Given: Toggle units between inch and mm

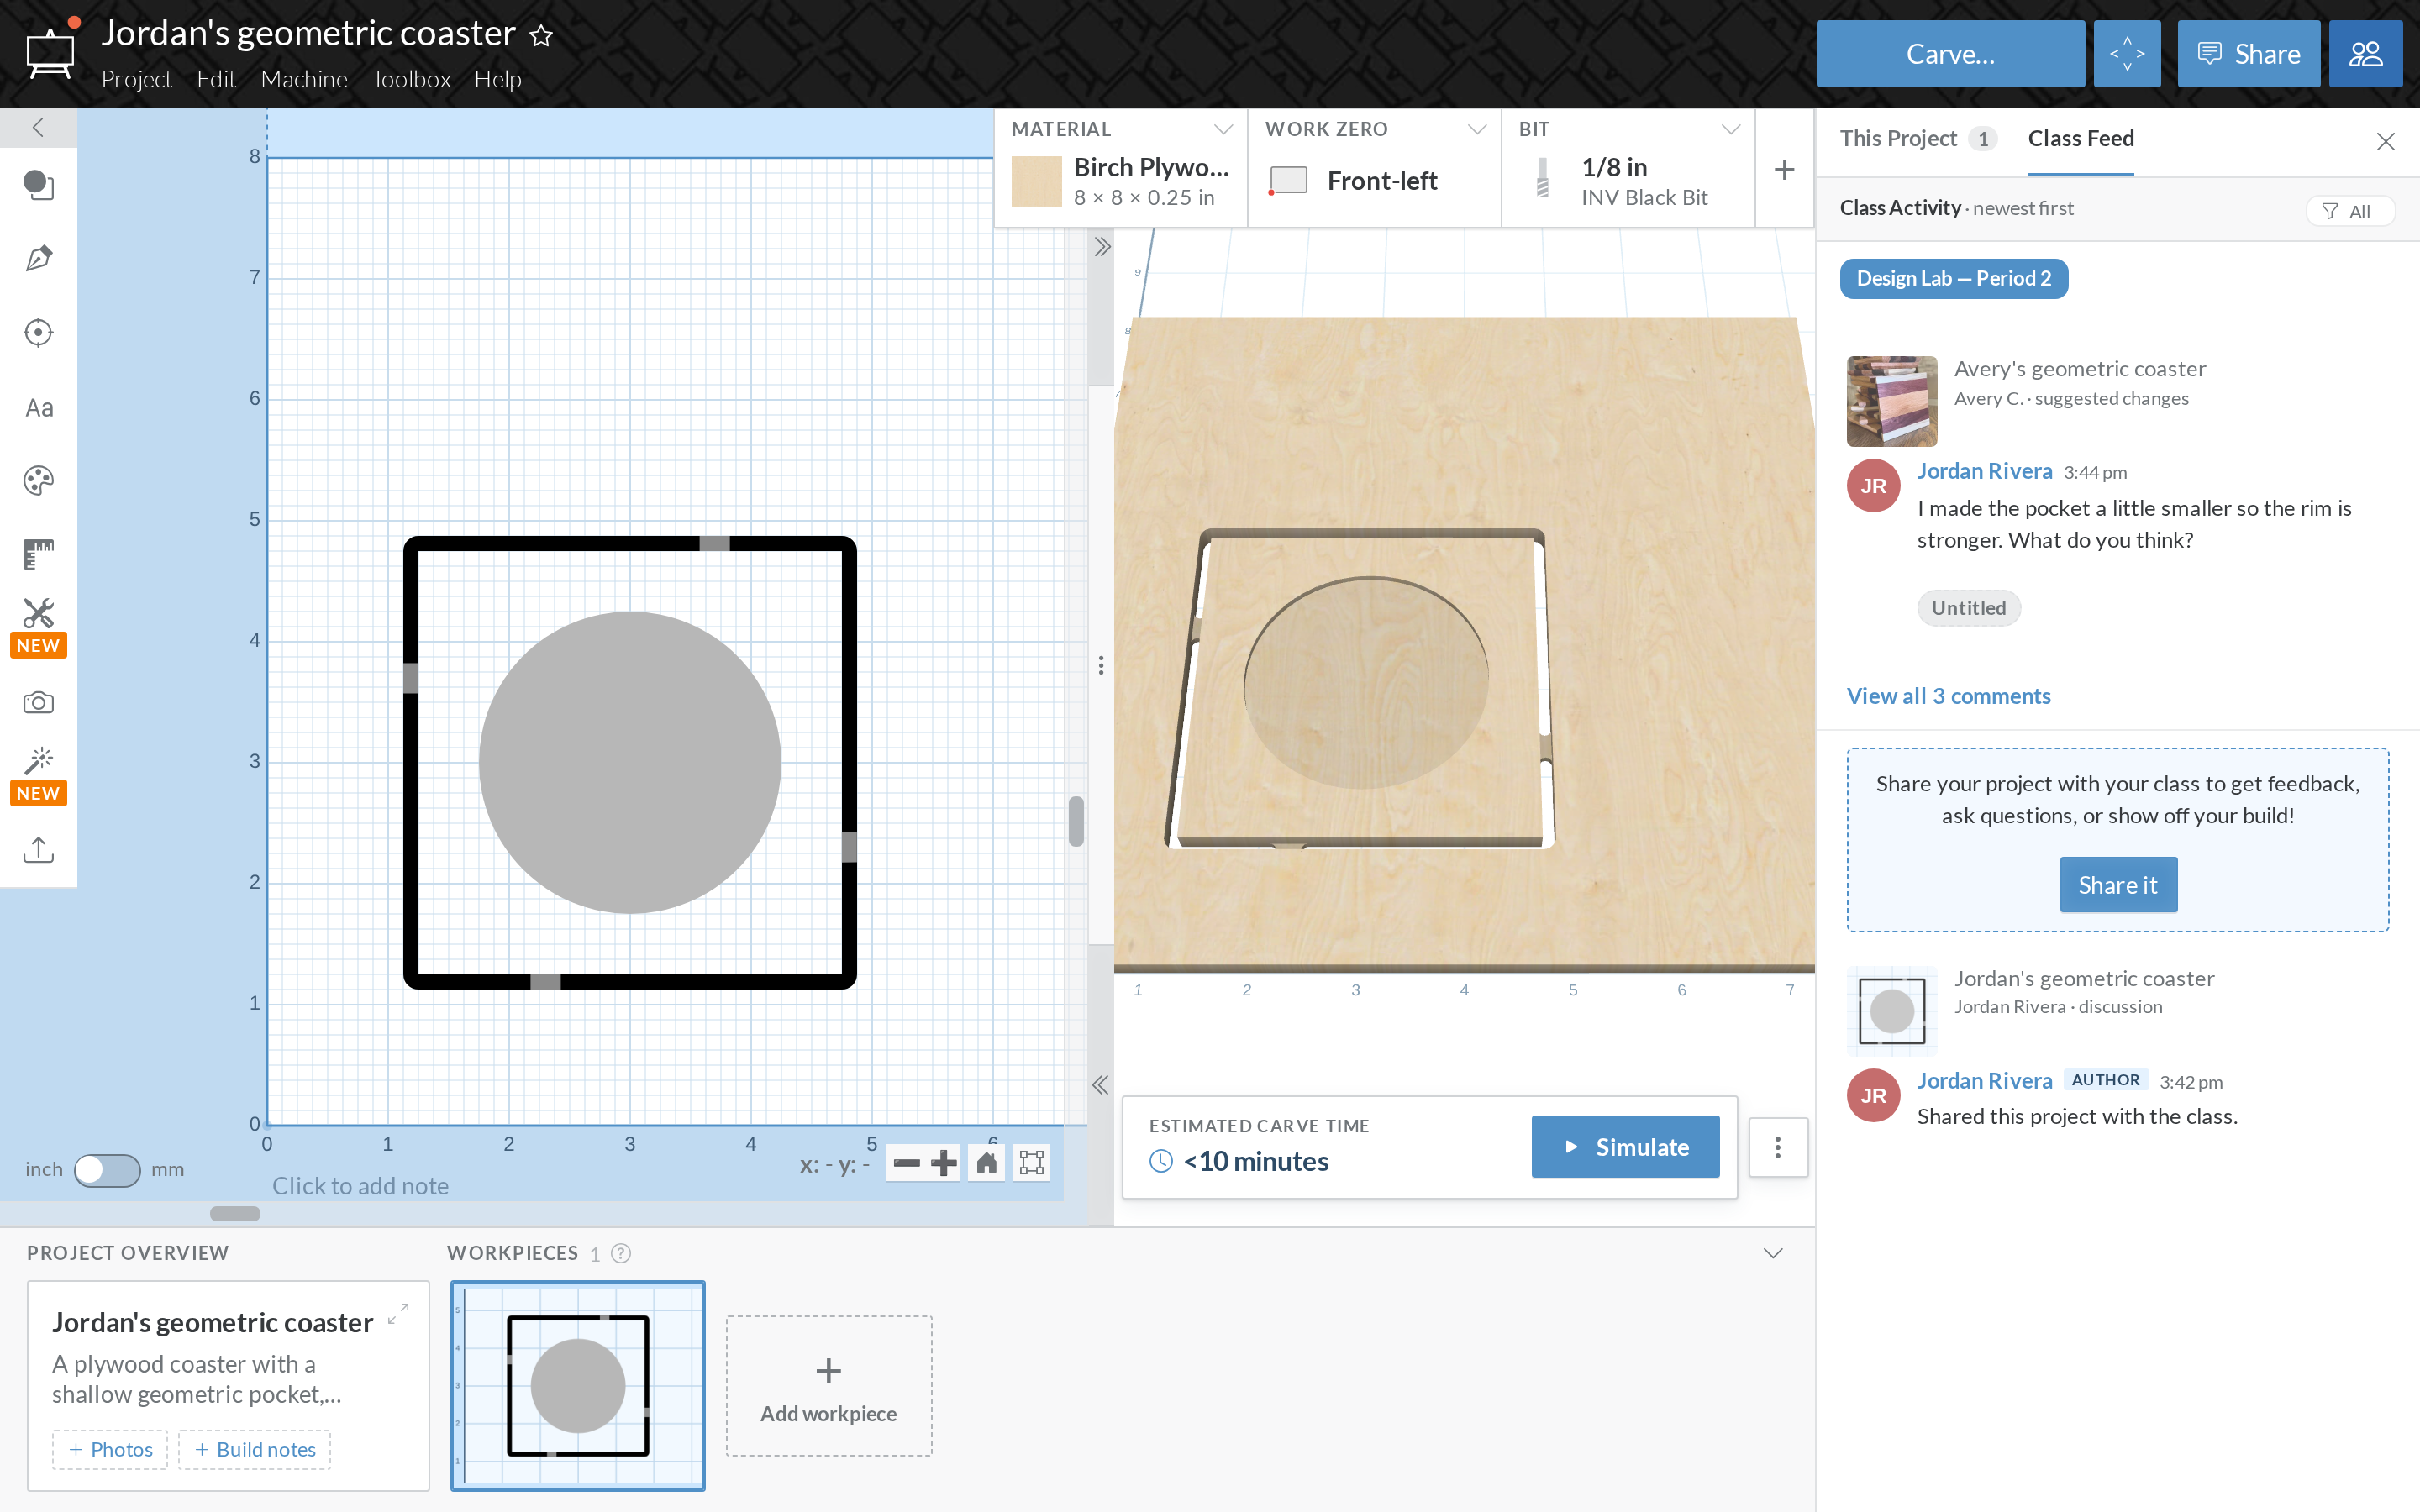Looking at the screenshot, I should coord(107,1170).
